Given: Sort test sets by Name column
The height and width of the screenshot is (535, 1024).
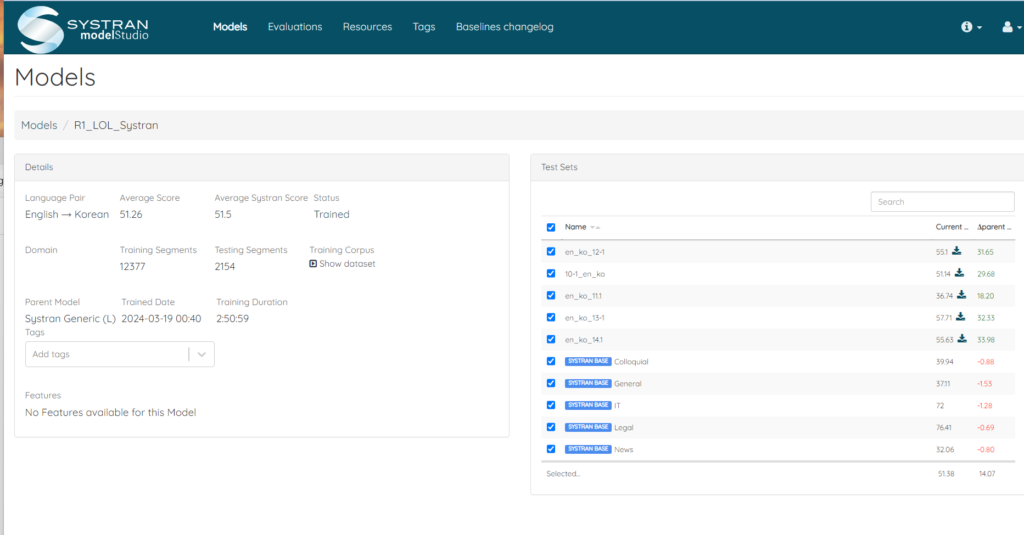Looking at the screenshot, I should [576, 227].
